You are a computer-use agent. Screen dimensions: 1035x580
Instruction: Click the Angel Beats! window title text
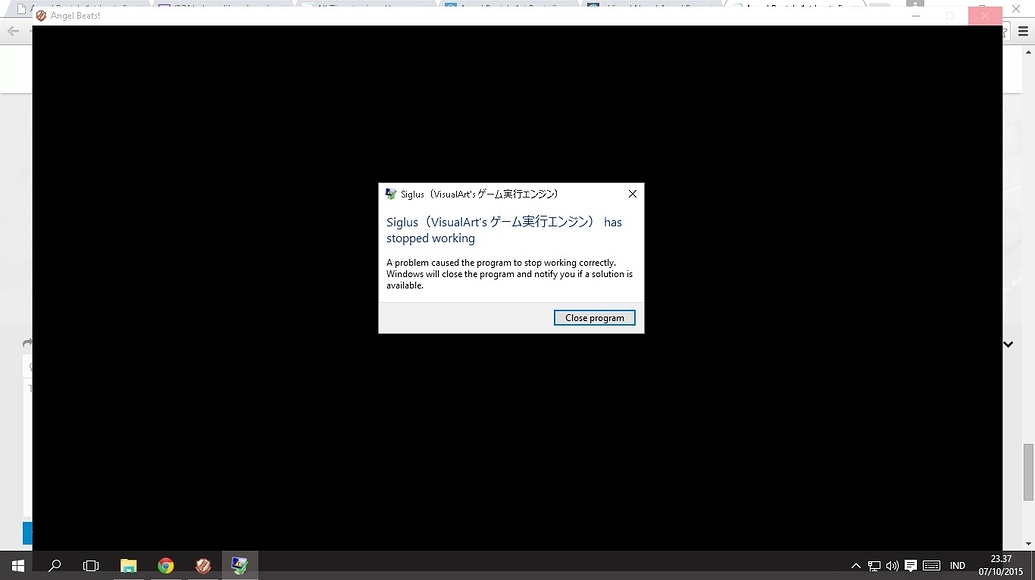75,15
